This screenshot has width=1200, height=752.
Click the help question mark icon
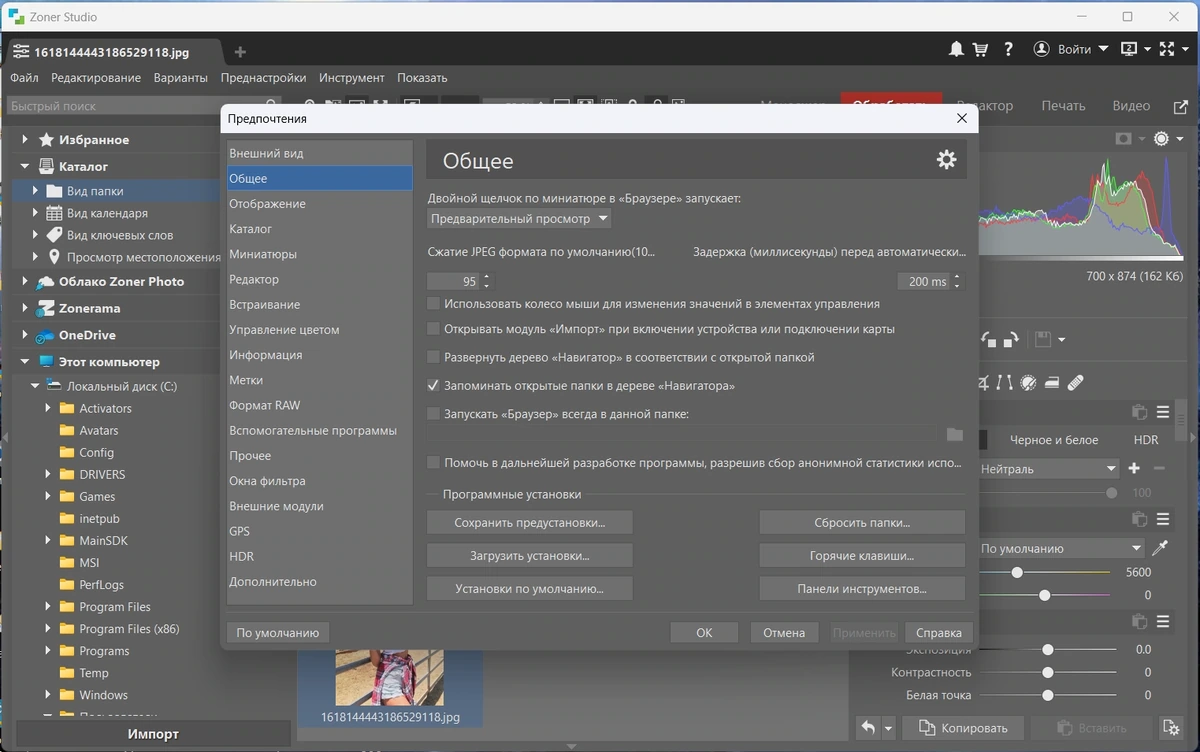tap(1008, 49)
